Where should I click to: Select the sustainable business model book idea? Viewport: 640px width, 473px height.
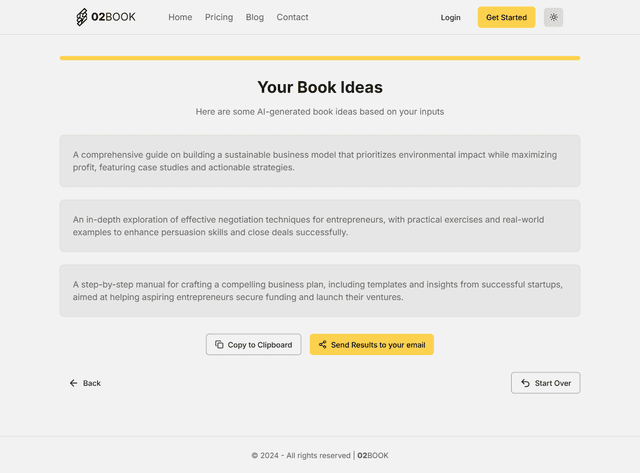pyautogui.click(x=319, y=161)
